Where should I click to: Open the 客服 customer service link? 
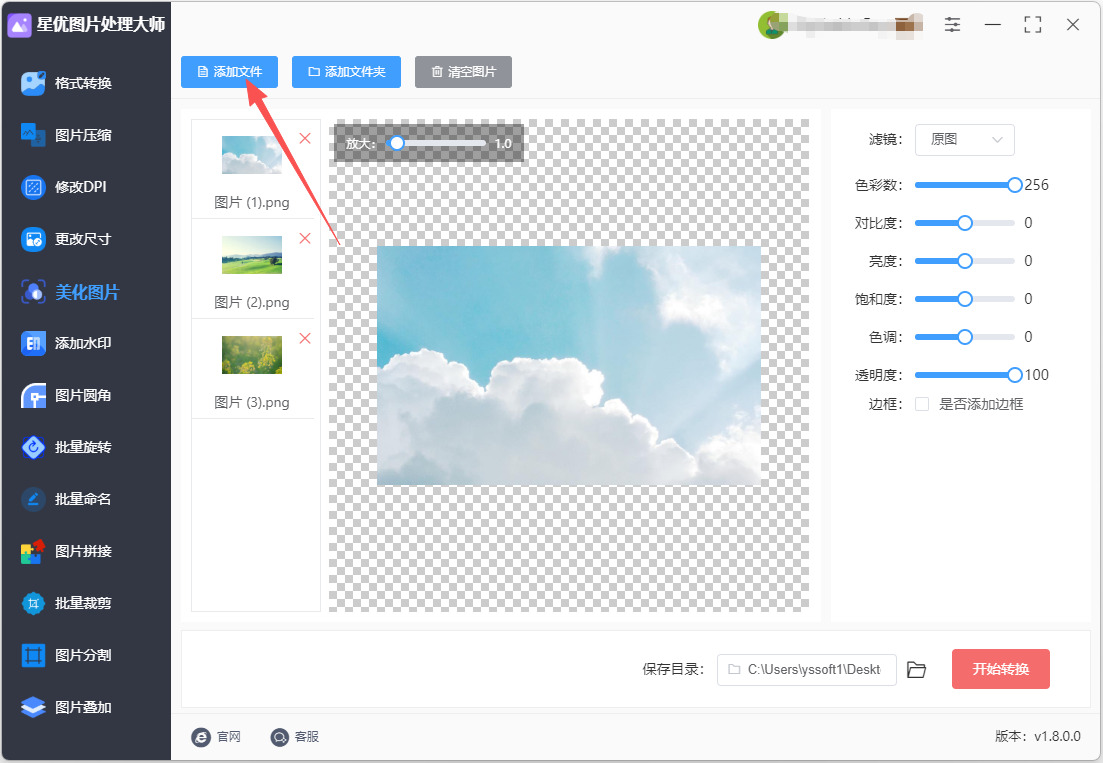tap(295, 736)
